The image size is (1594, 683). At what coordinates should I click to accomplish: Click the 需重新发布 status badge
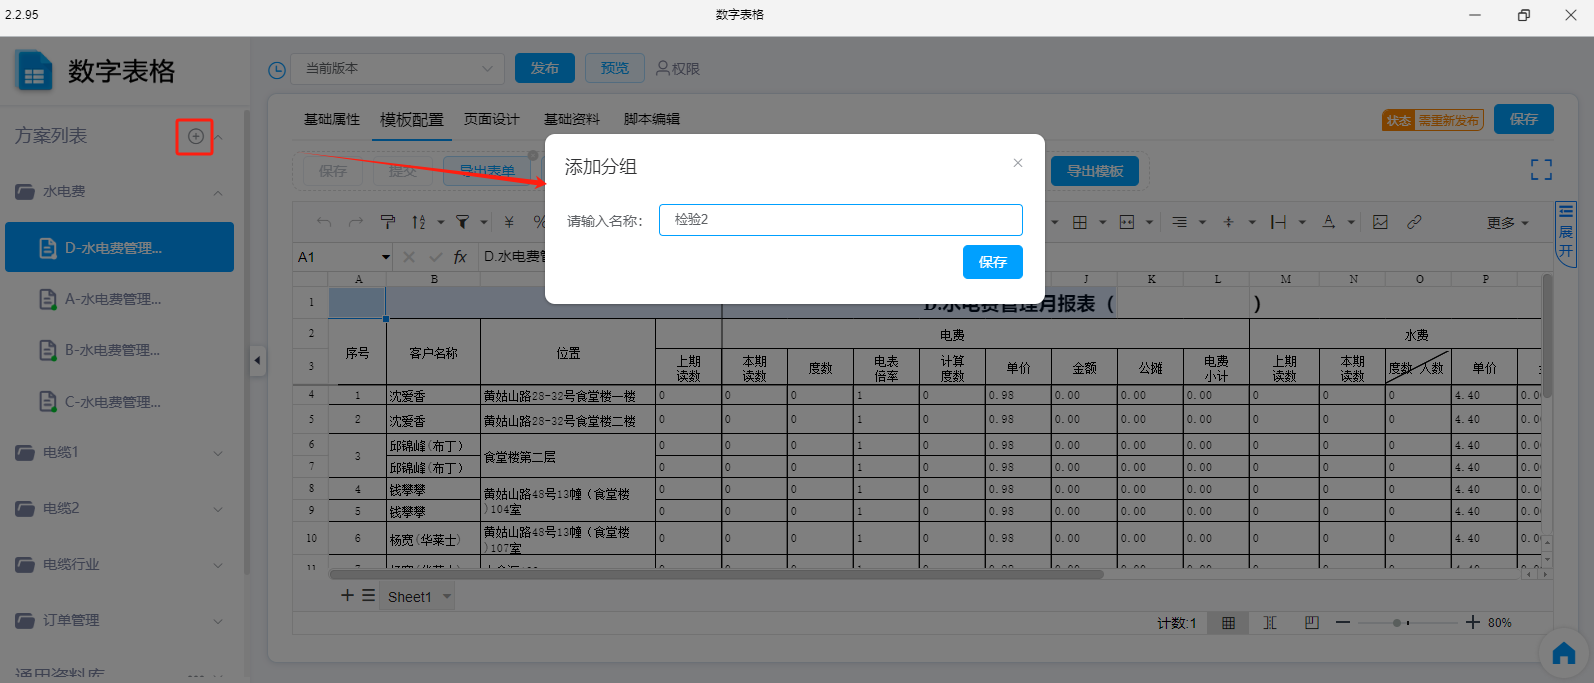pos(1448,121)
